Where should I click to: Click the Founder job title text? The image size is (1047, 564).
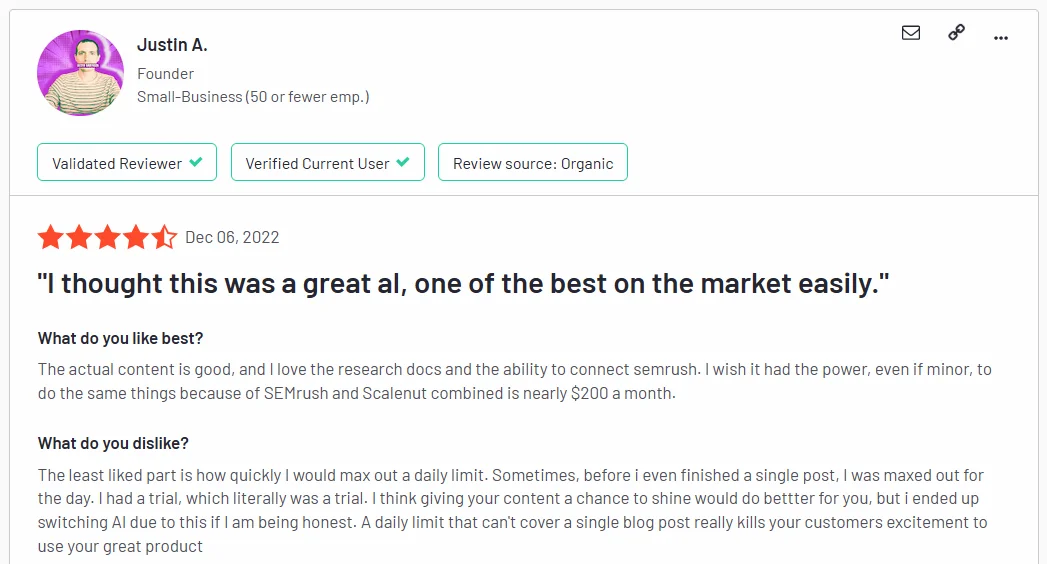(x=166, y=74)
